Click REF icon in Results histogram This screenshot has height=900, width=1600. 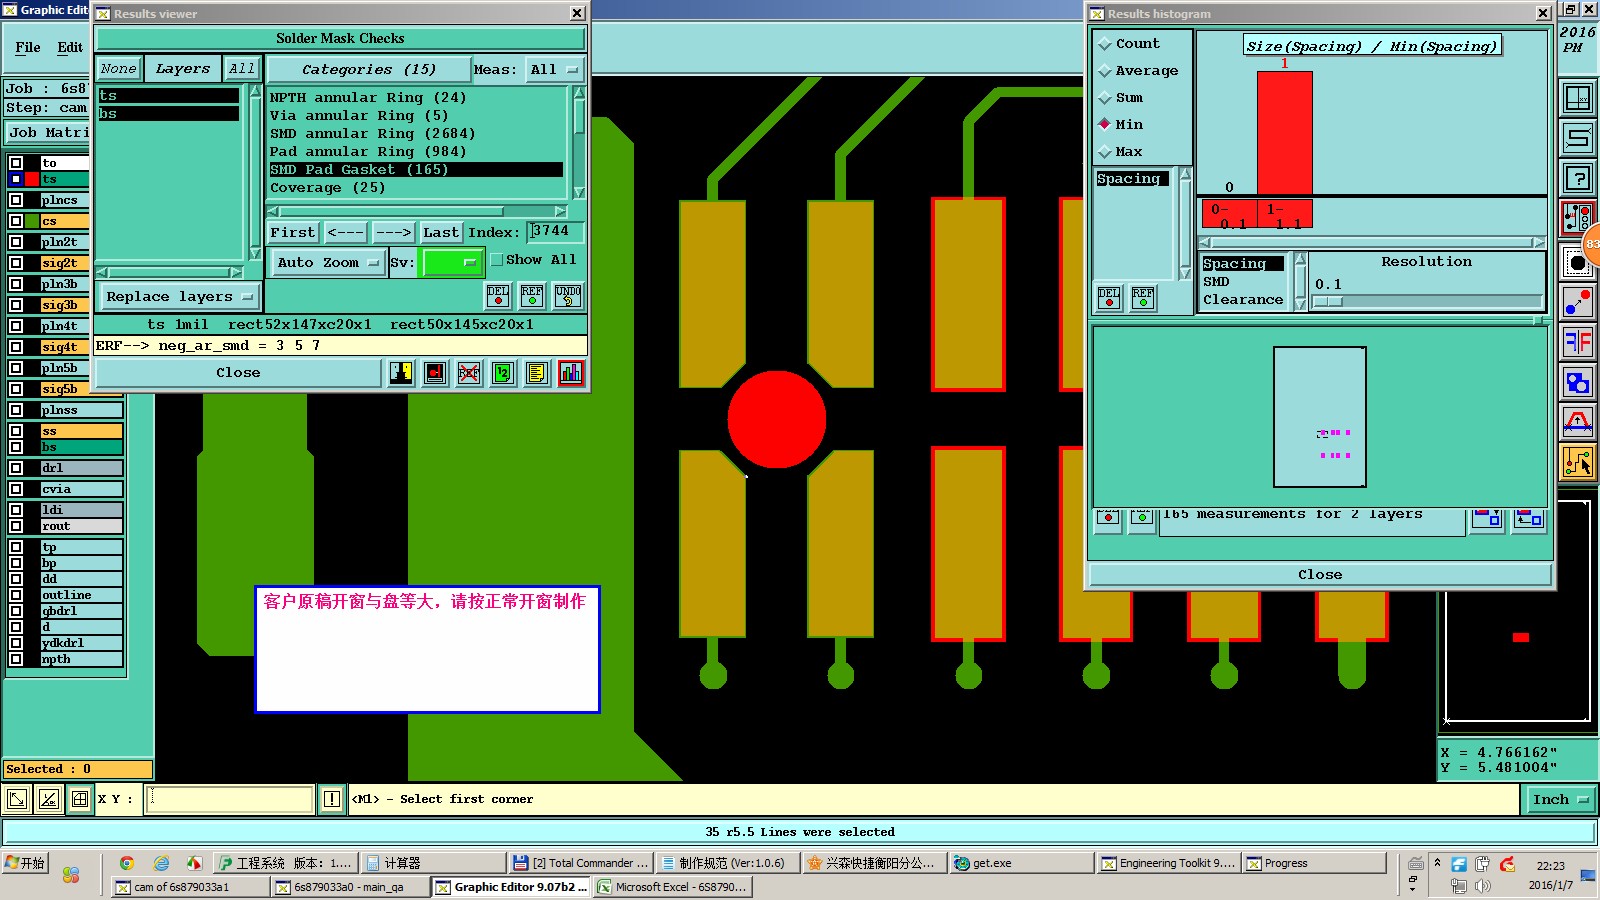(x=1142, y=297)
